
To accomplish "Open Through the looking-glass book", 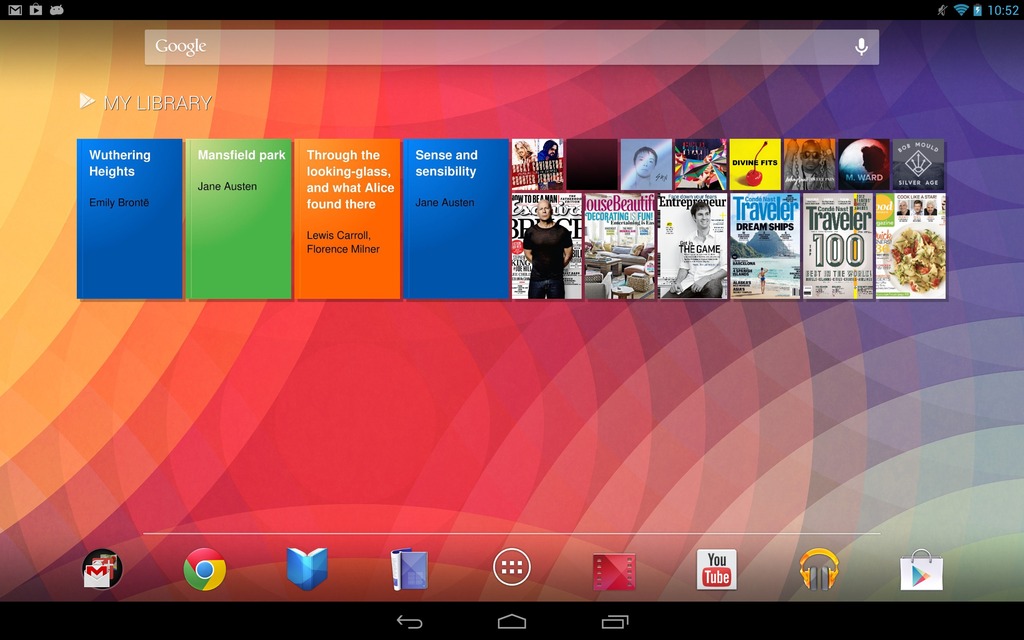I will [347, 219].
